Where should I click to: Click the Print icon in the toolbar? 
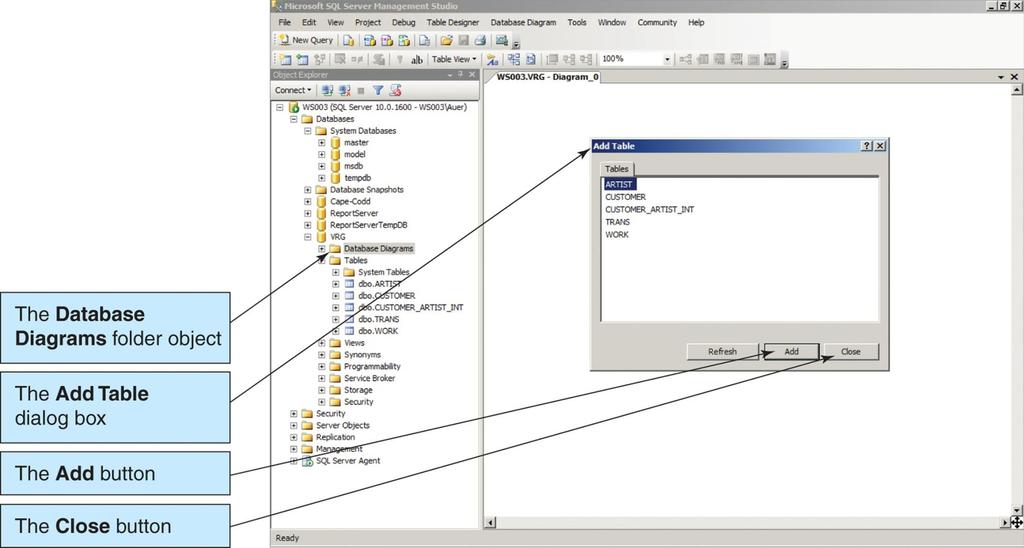[x=480, y=40]
